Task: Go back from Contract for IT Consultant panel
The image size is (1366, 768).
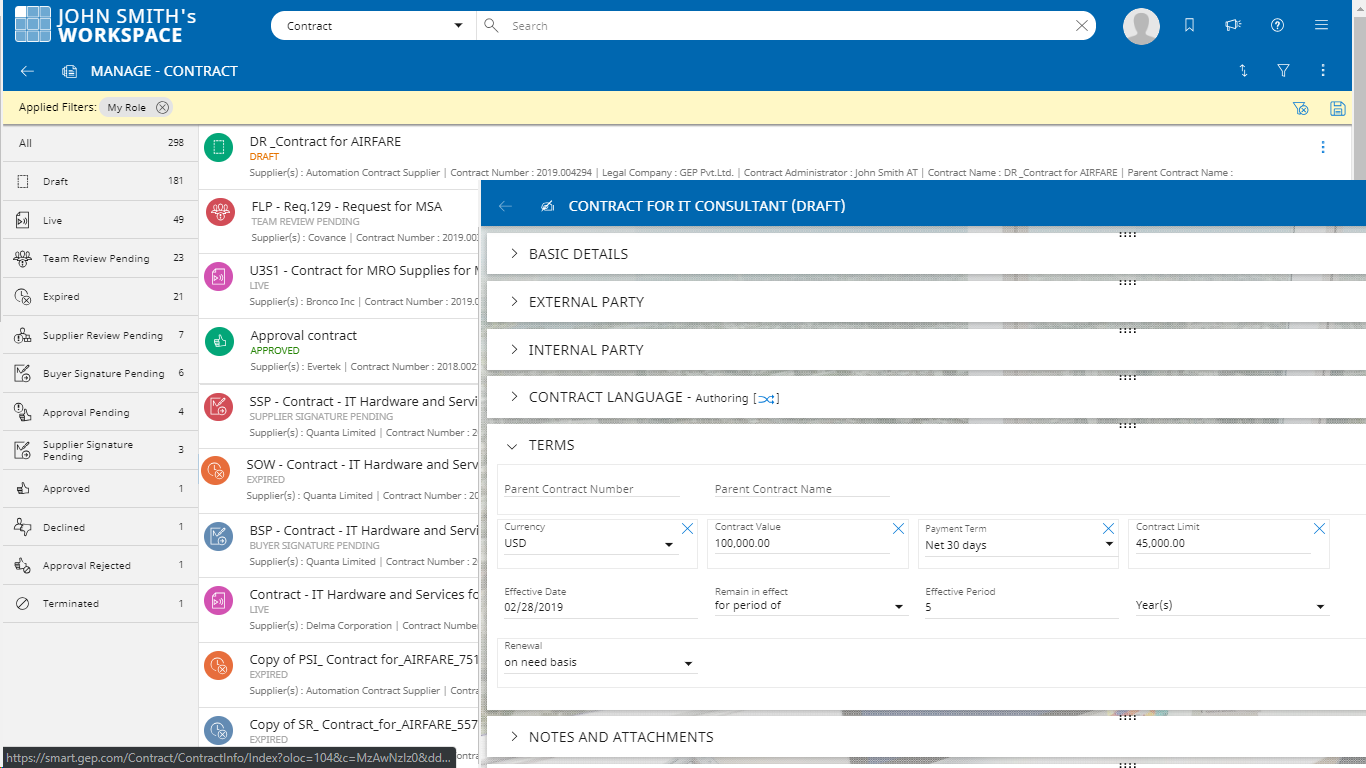Action: click(505, 206)
